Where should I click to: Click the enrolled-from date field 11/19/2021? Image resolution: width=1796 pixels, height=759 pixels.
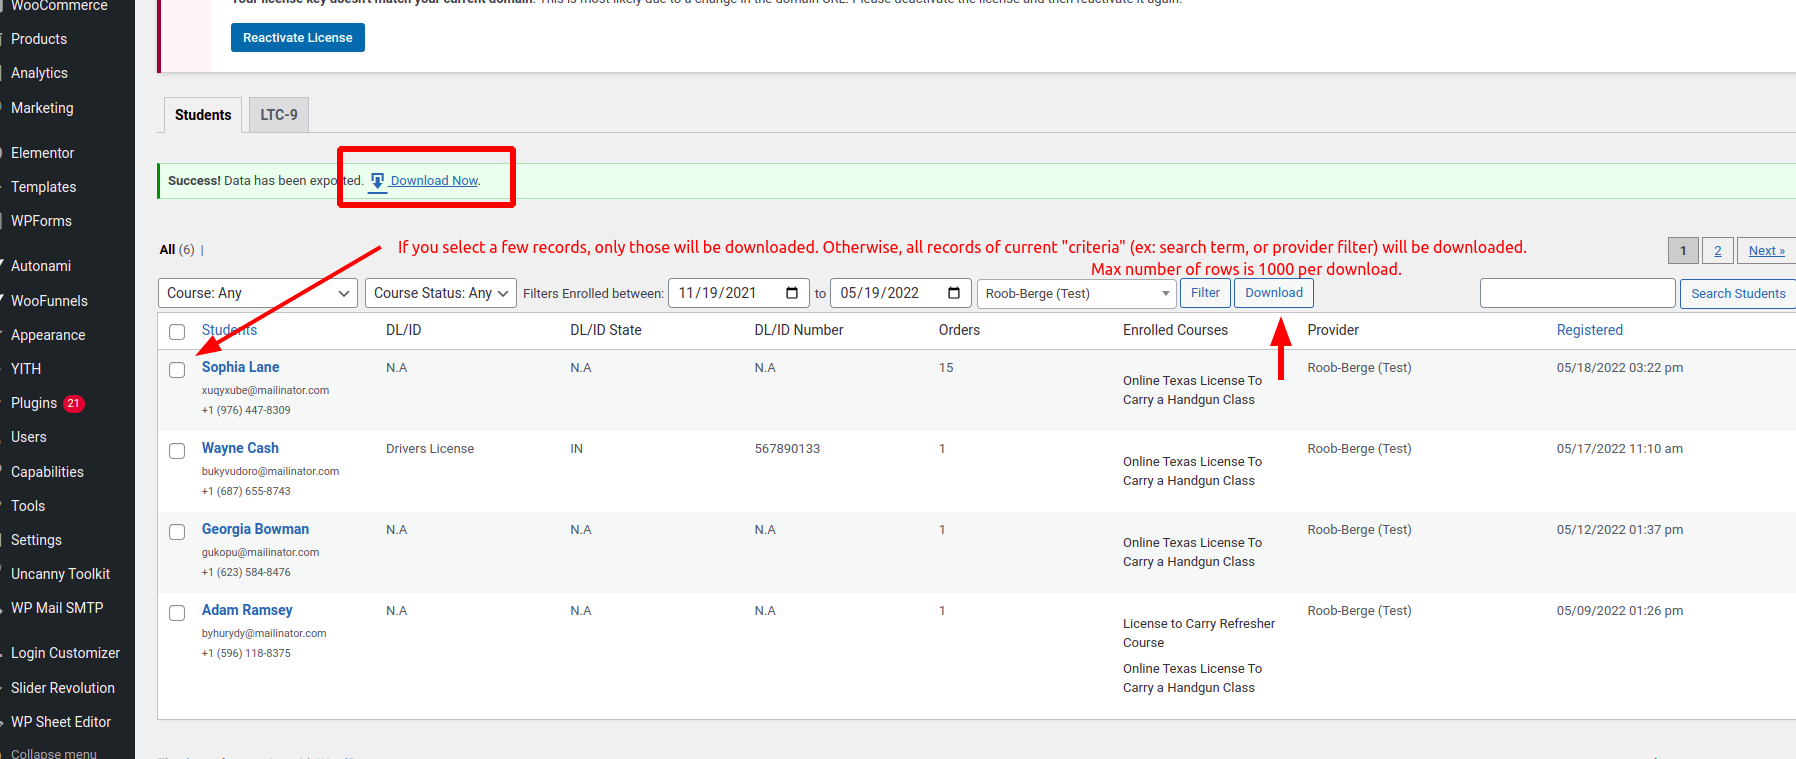tap(738, 293)
